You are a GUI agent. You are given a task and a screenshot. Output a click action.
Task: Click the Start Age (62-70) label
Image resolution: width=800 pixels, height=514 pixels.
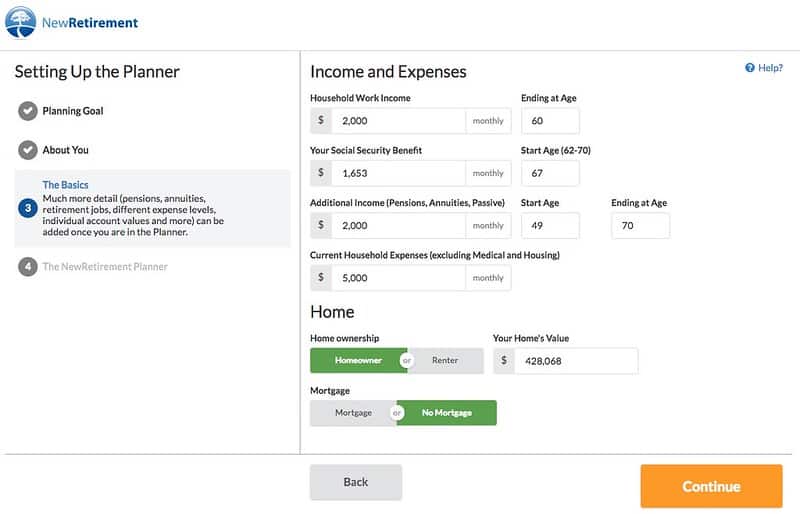556,150
